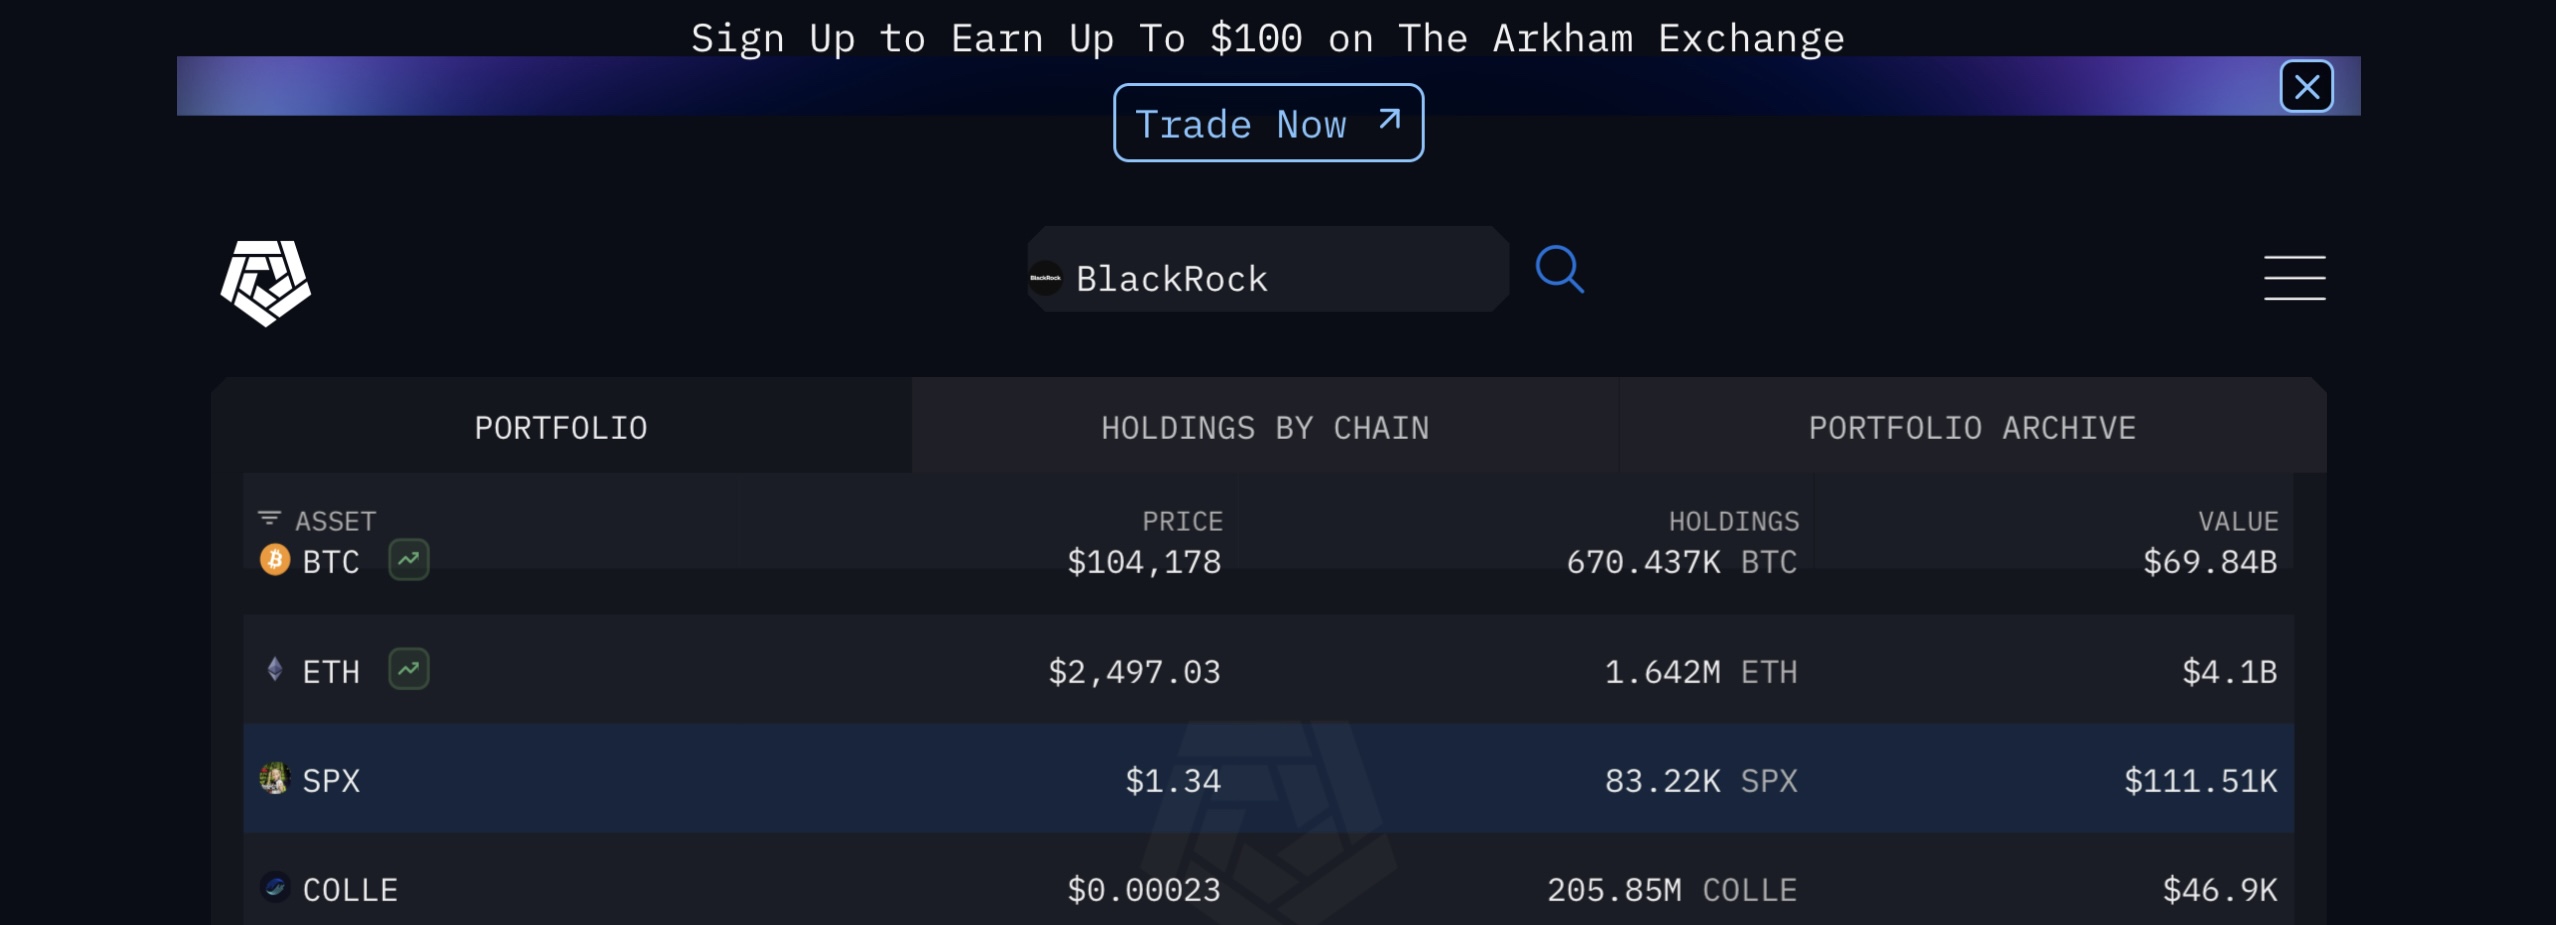The height and width of the screenshot is (925, 2556).
Task: Click the COLLE token icon
Action: (275, 887)
